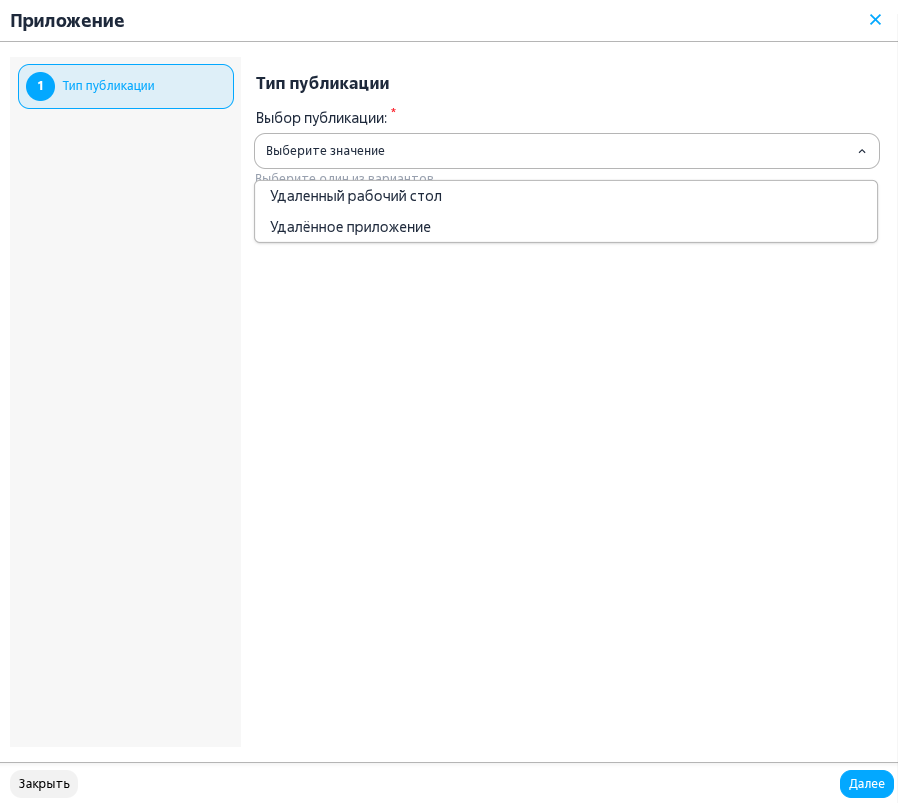Close the Приложение dialog with the X icon
Screen dimensions: 898x803
coord(875,20)
